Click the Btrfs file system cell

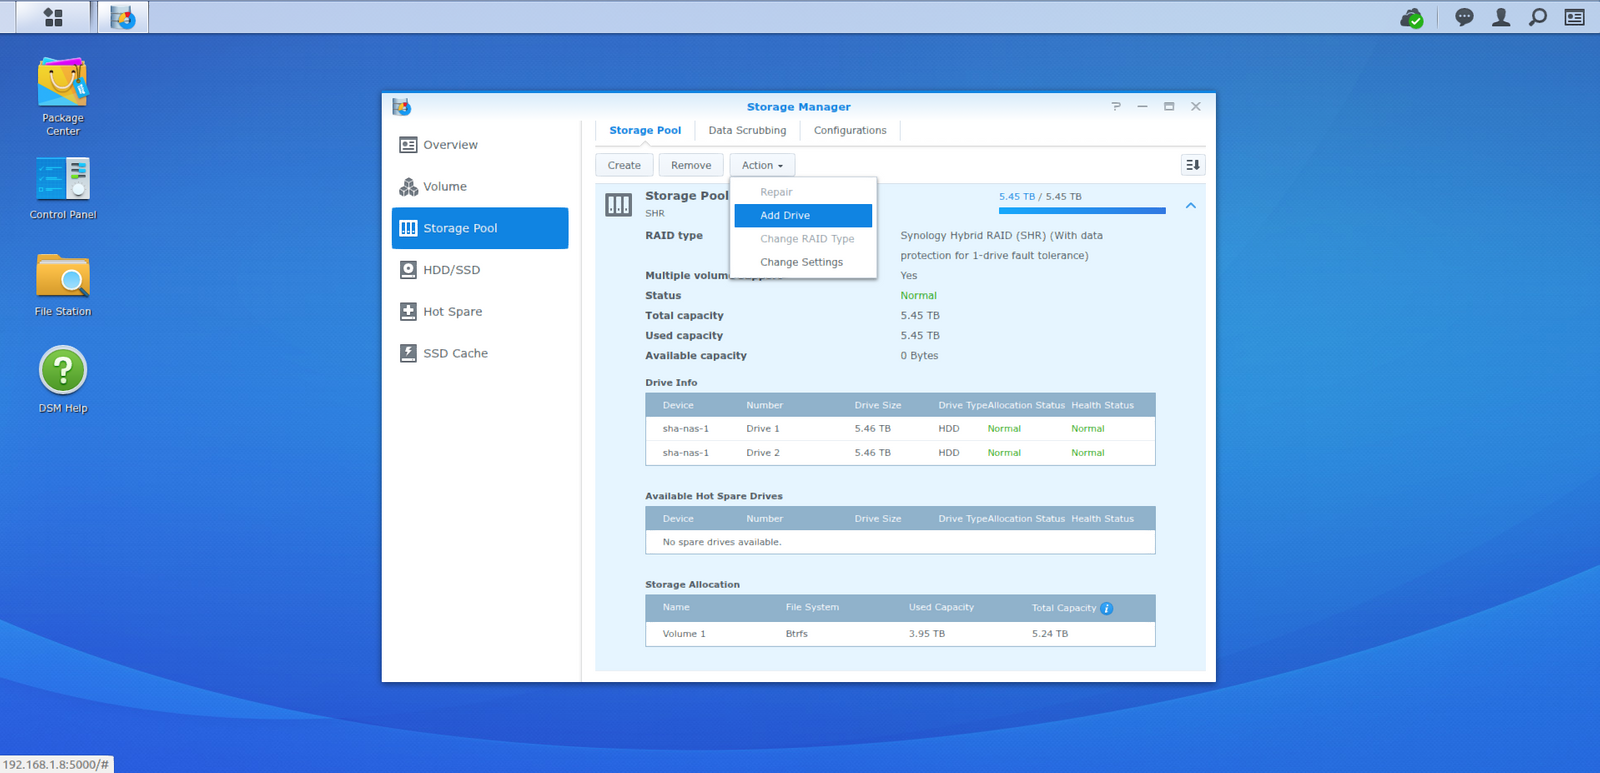(796, 634)
